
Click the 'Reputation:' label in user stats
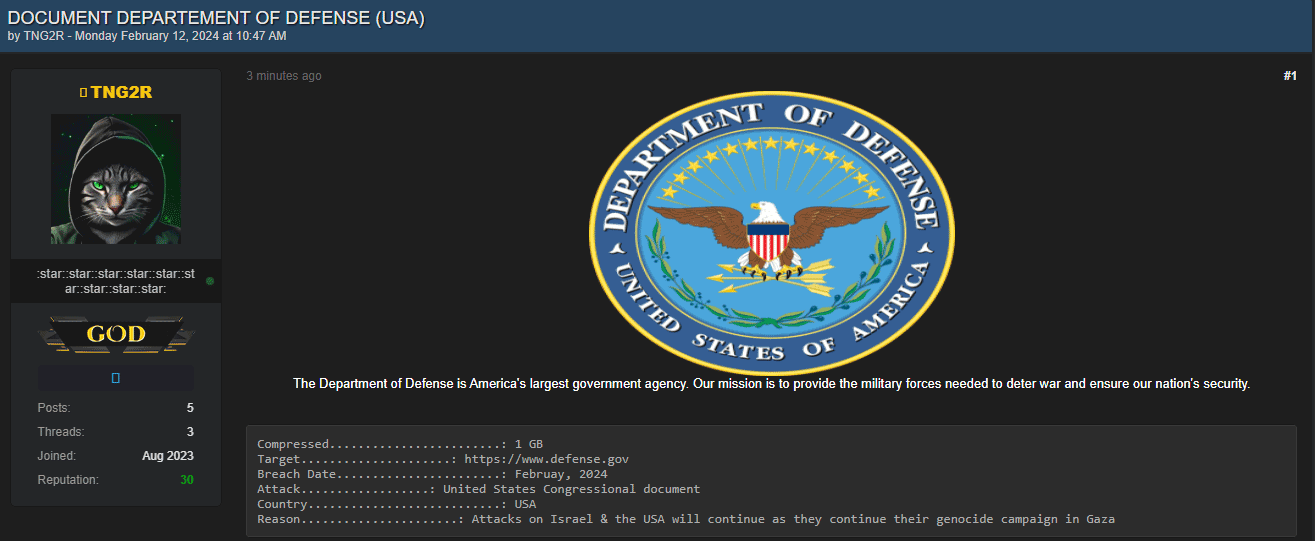[x=68, y=480]
